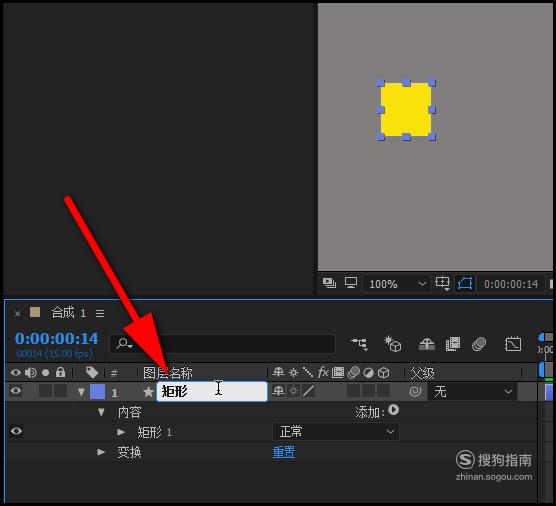Enable Motion Blur for the composition
This screenshot has width=556, height=506.
(x=479, y=344)
